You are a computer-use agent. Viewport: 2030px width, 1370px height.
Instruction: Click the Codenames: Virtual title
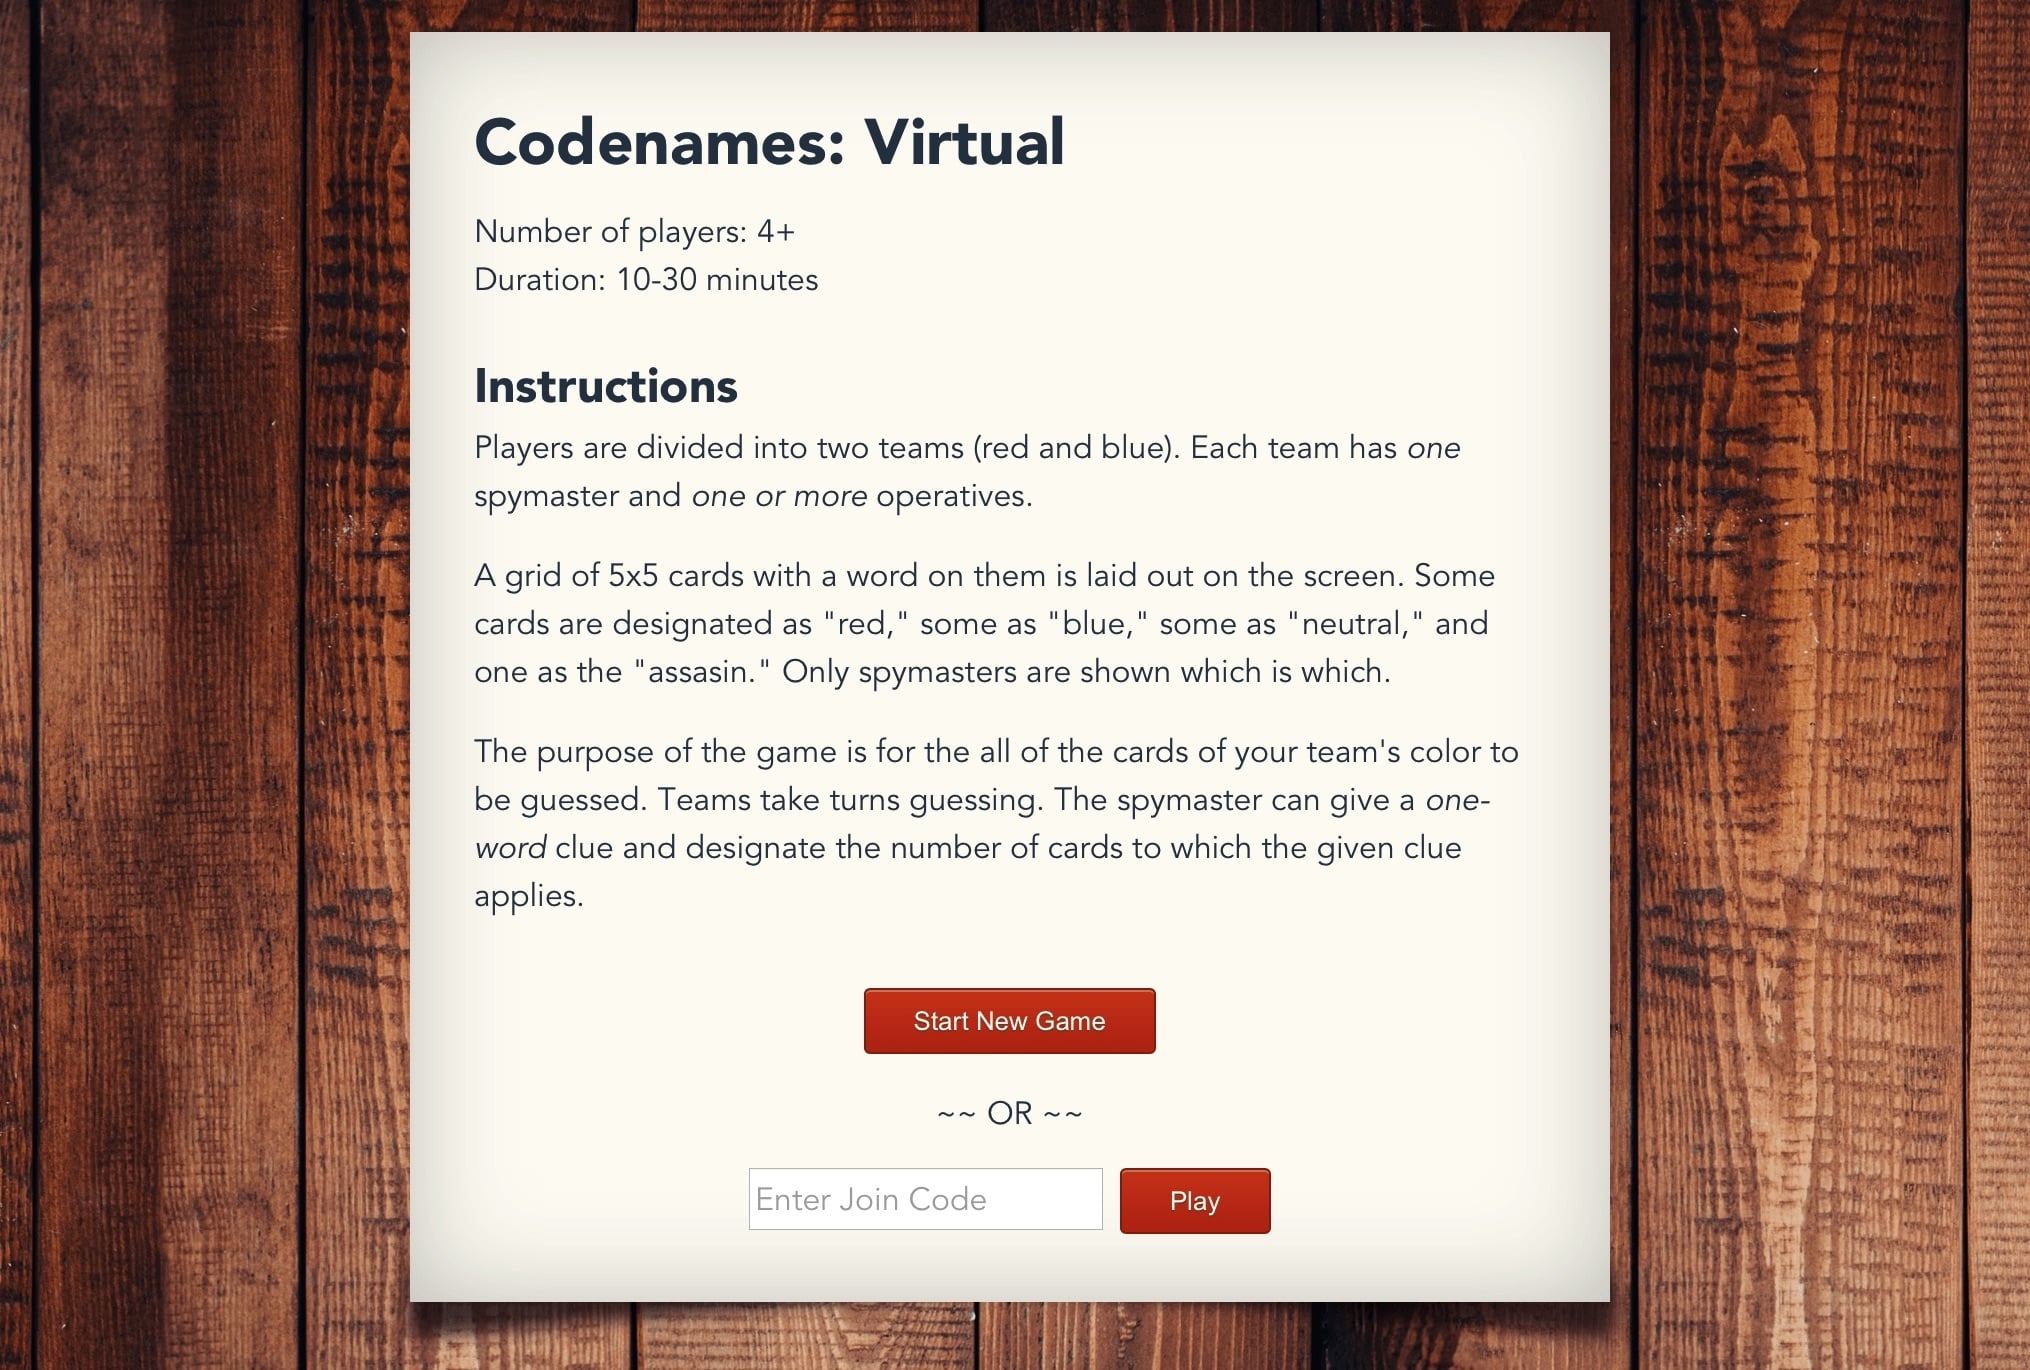(768, 142)
